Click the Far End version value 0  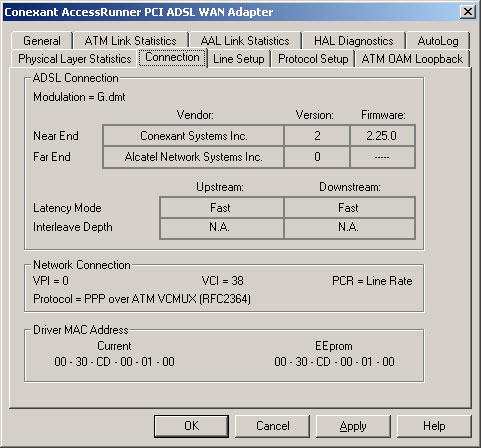click(317, 157)
